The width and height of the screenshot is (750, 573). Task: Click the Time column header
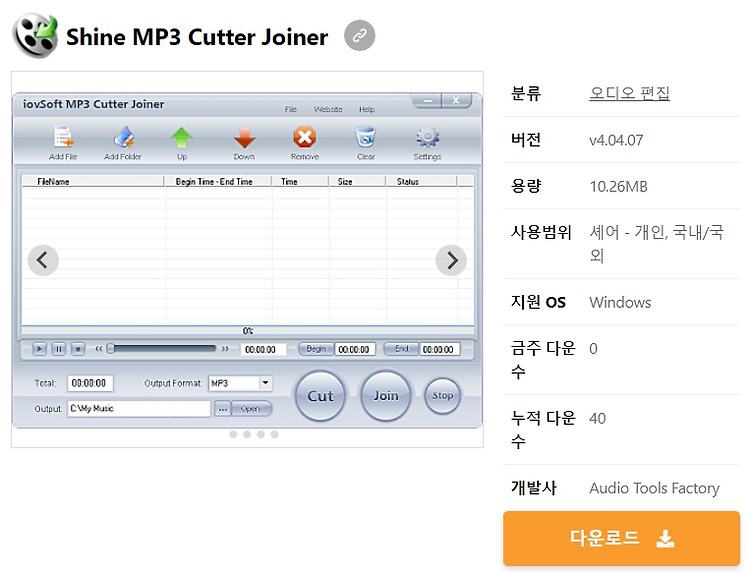300,181
